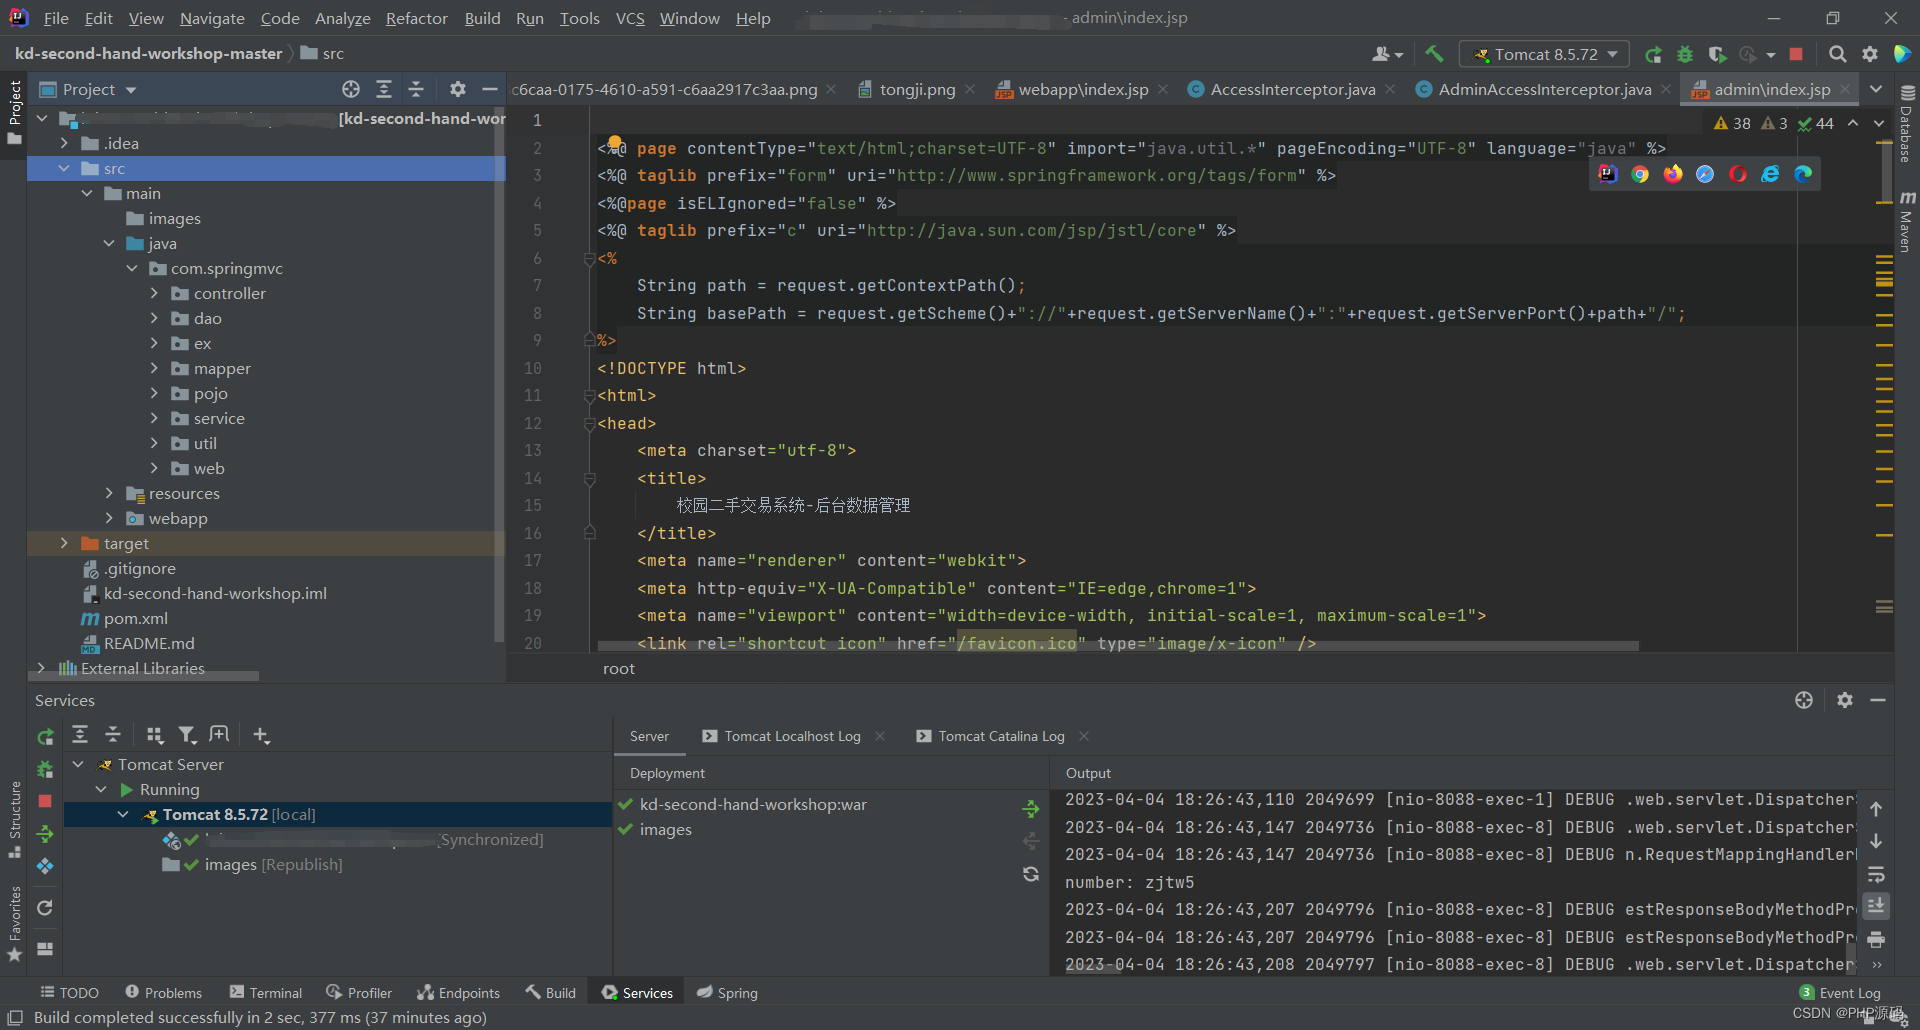Click the editor horizontal scrollbar
Viewport: 1920px width, 1030px height.
click(x=1118, y=646)
